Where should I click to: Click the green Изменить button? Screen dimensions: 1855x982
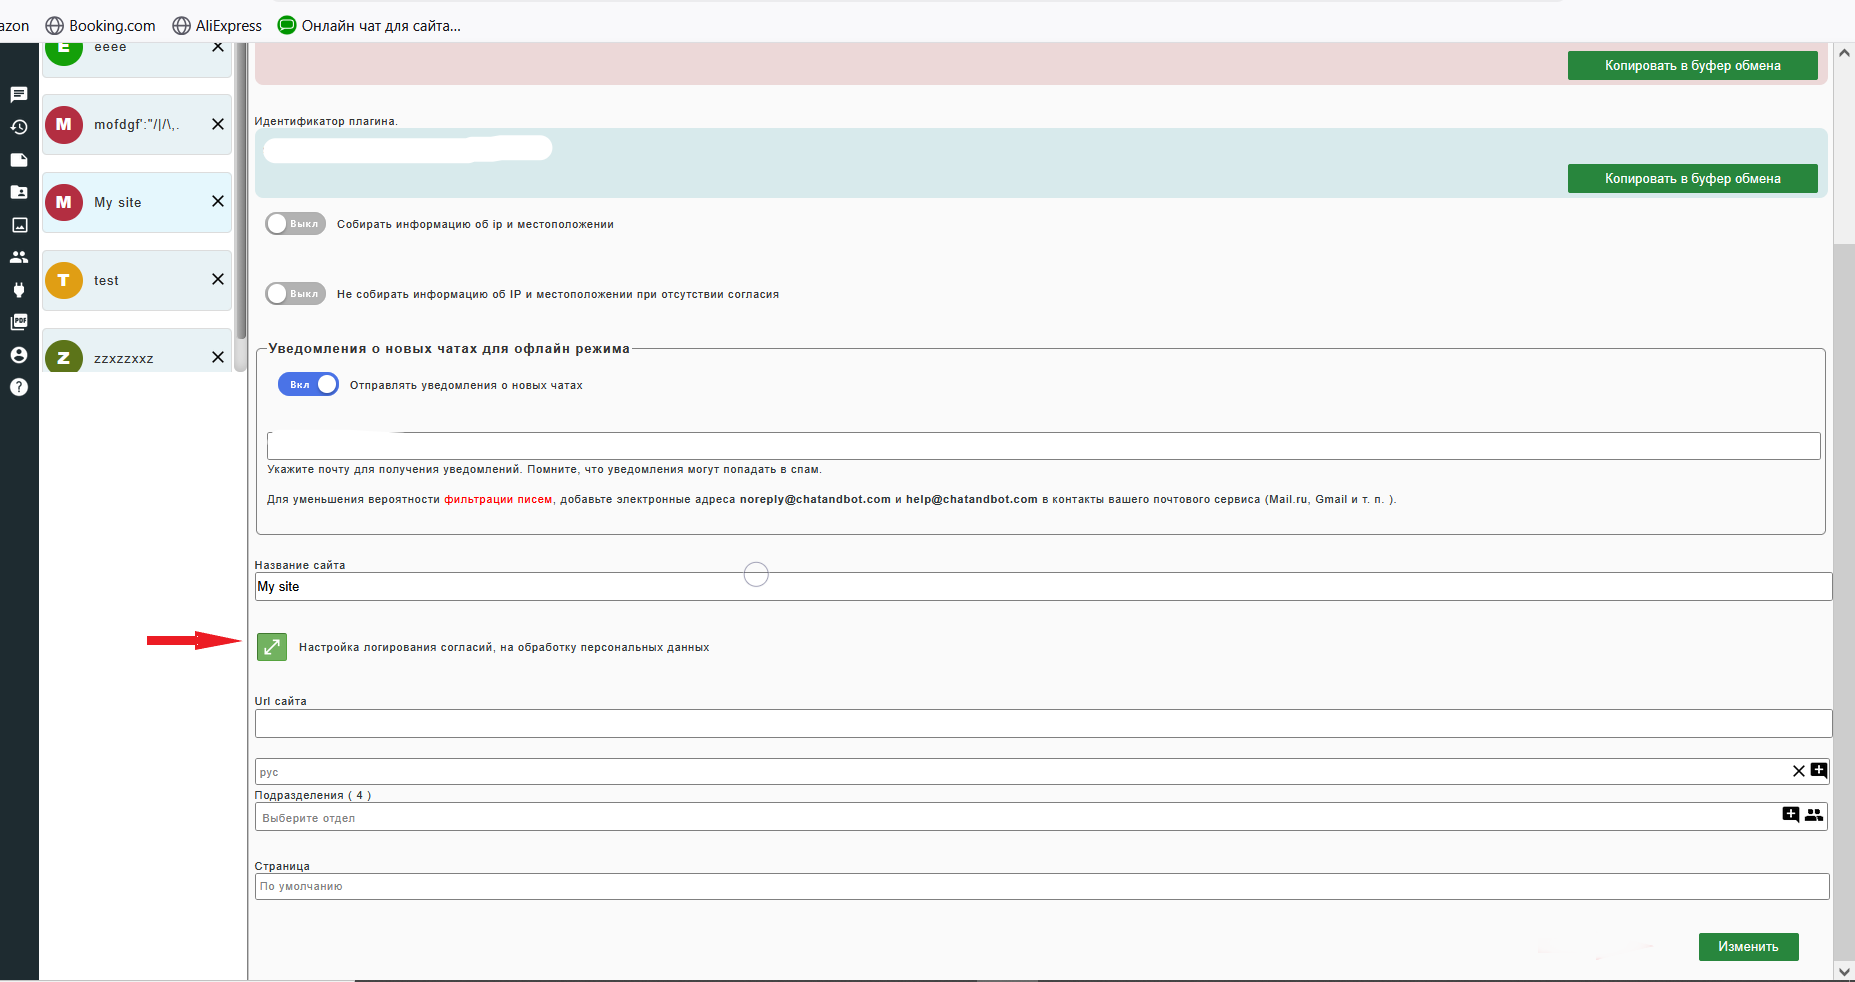[x=1748, y=946]
